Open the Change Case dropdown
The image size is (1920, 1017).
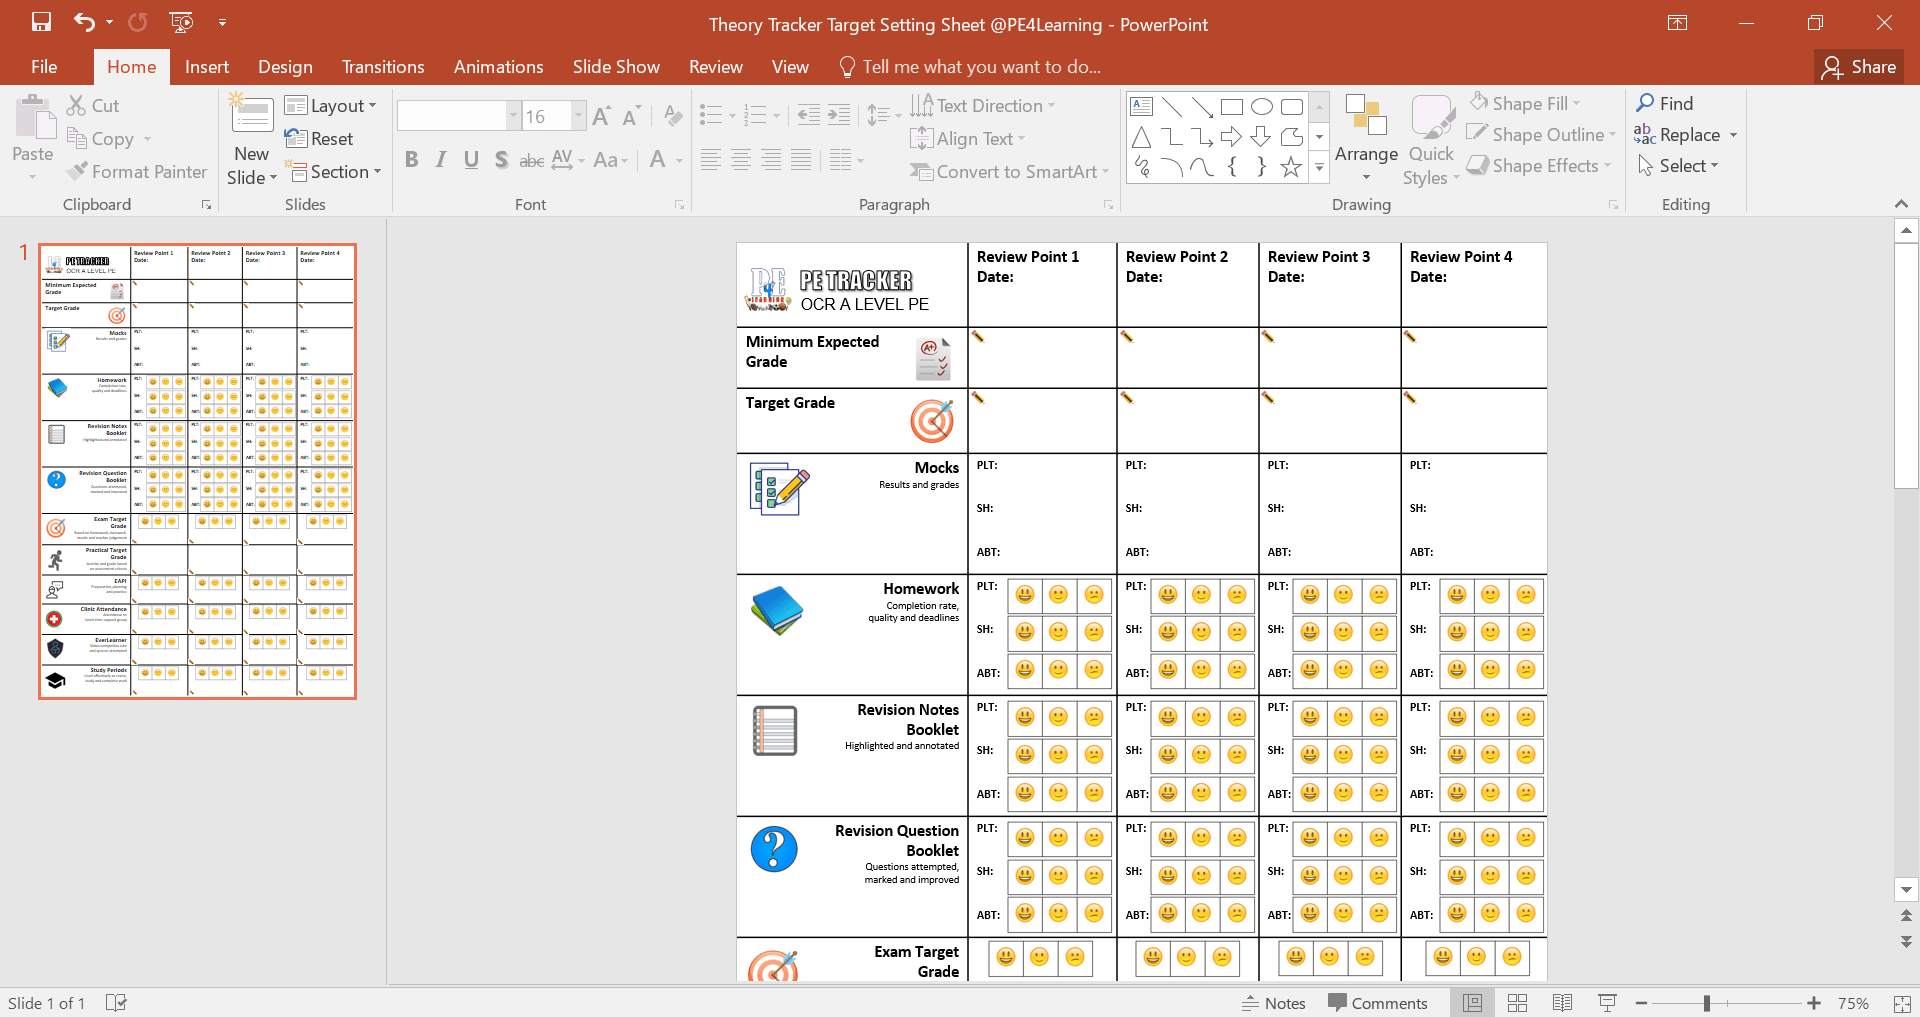coord(611,160)
